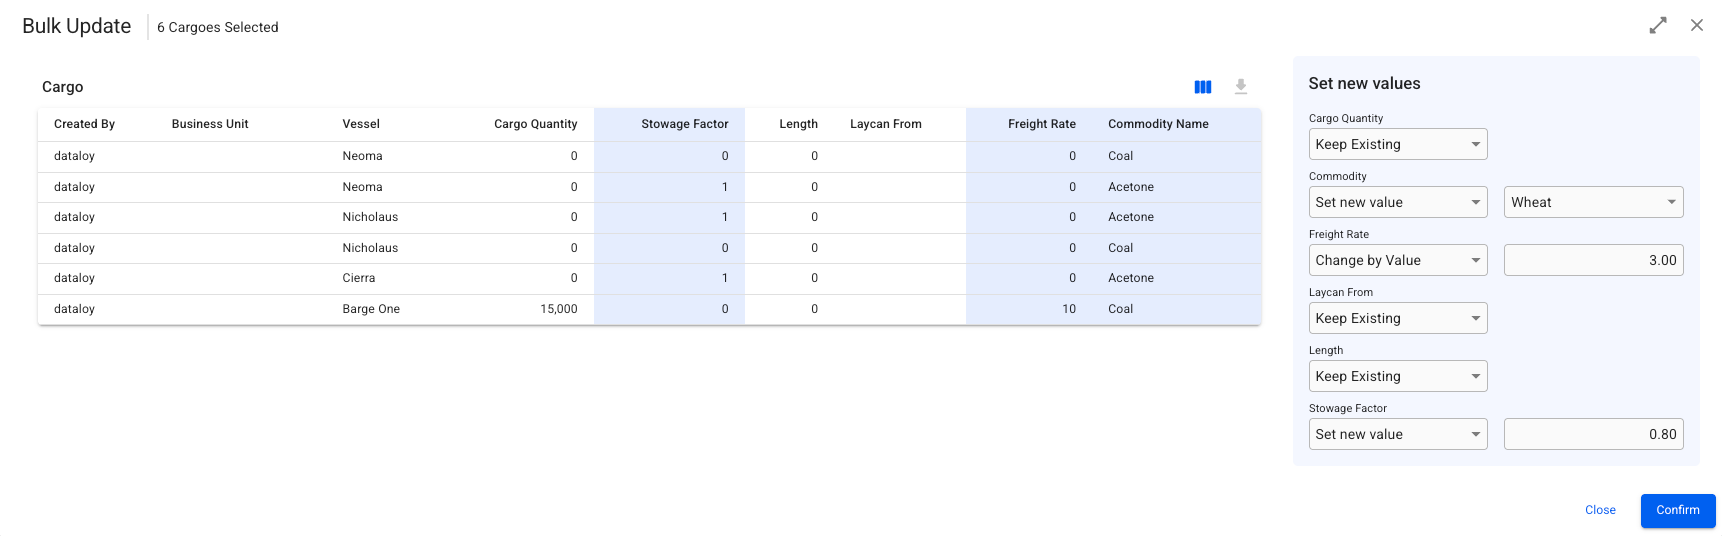Screen dimensions: 1722x536
Task: Expand the dialog to full screen
Action: click(x=1658, y=26)
